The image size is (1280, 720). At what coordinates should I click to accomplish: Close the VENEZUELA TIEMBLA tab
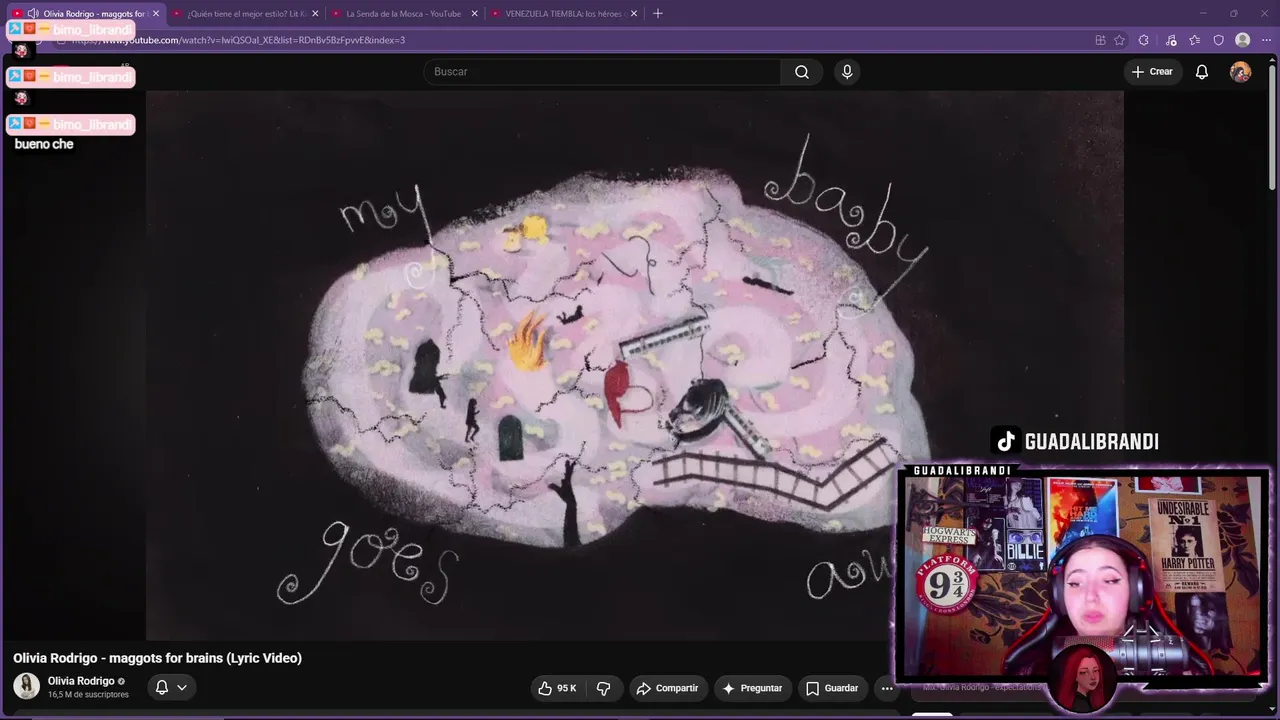click(x=633, y=14)
